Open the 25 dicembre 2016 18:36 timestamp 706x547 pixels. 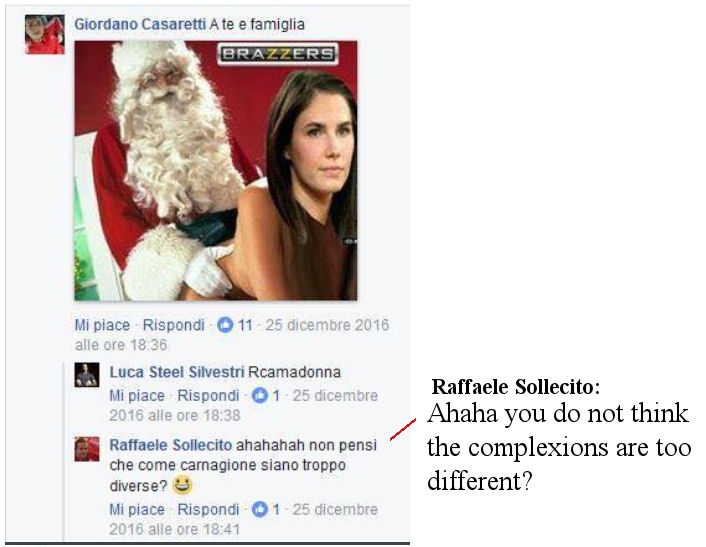(x=232, y=335)
